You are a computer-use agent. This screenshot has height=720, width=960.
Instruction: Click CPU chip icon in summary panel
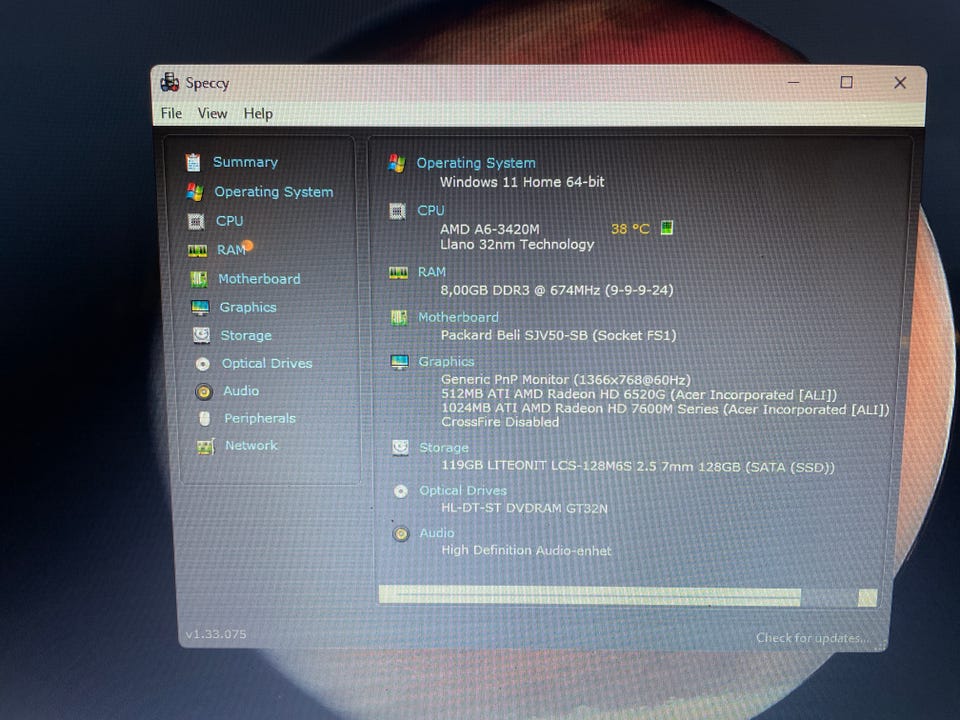point(397,212)
